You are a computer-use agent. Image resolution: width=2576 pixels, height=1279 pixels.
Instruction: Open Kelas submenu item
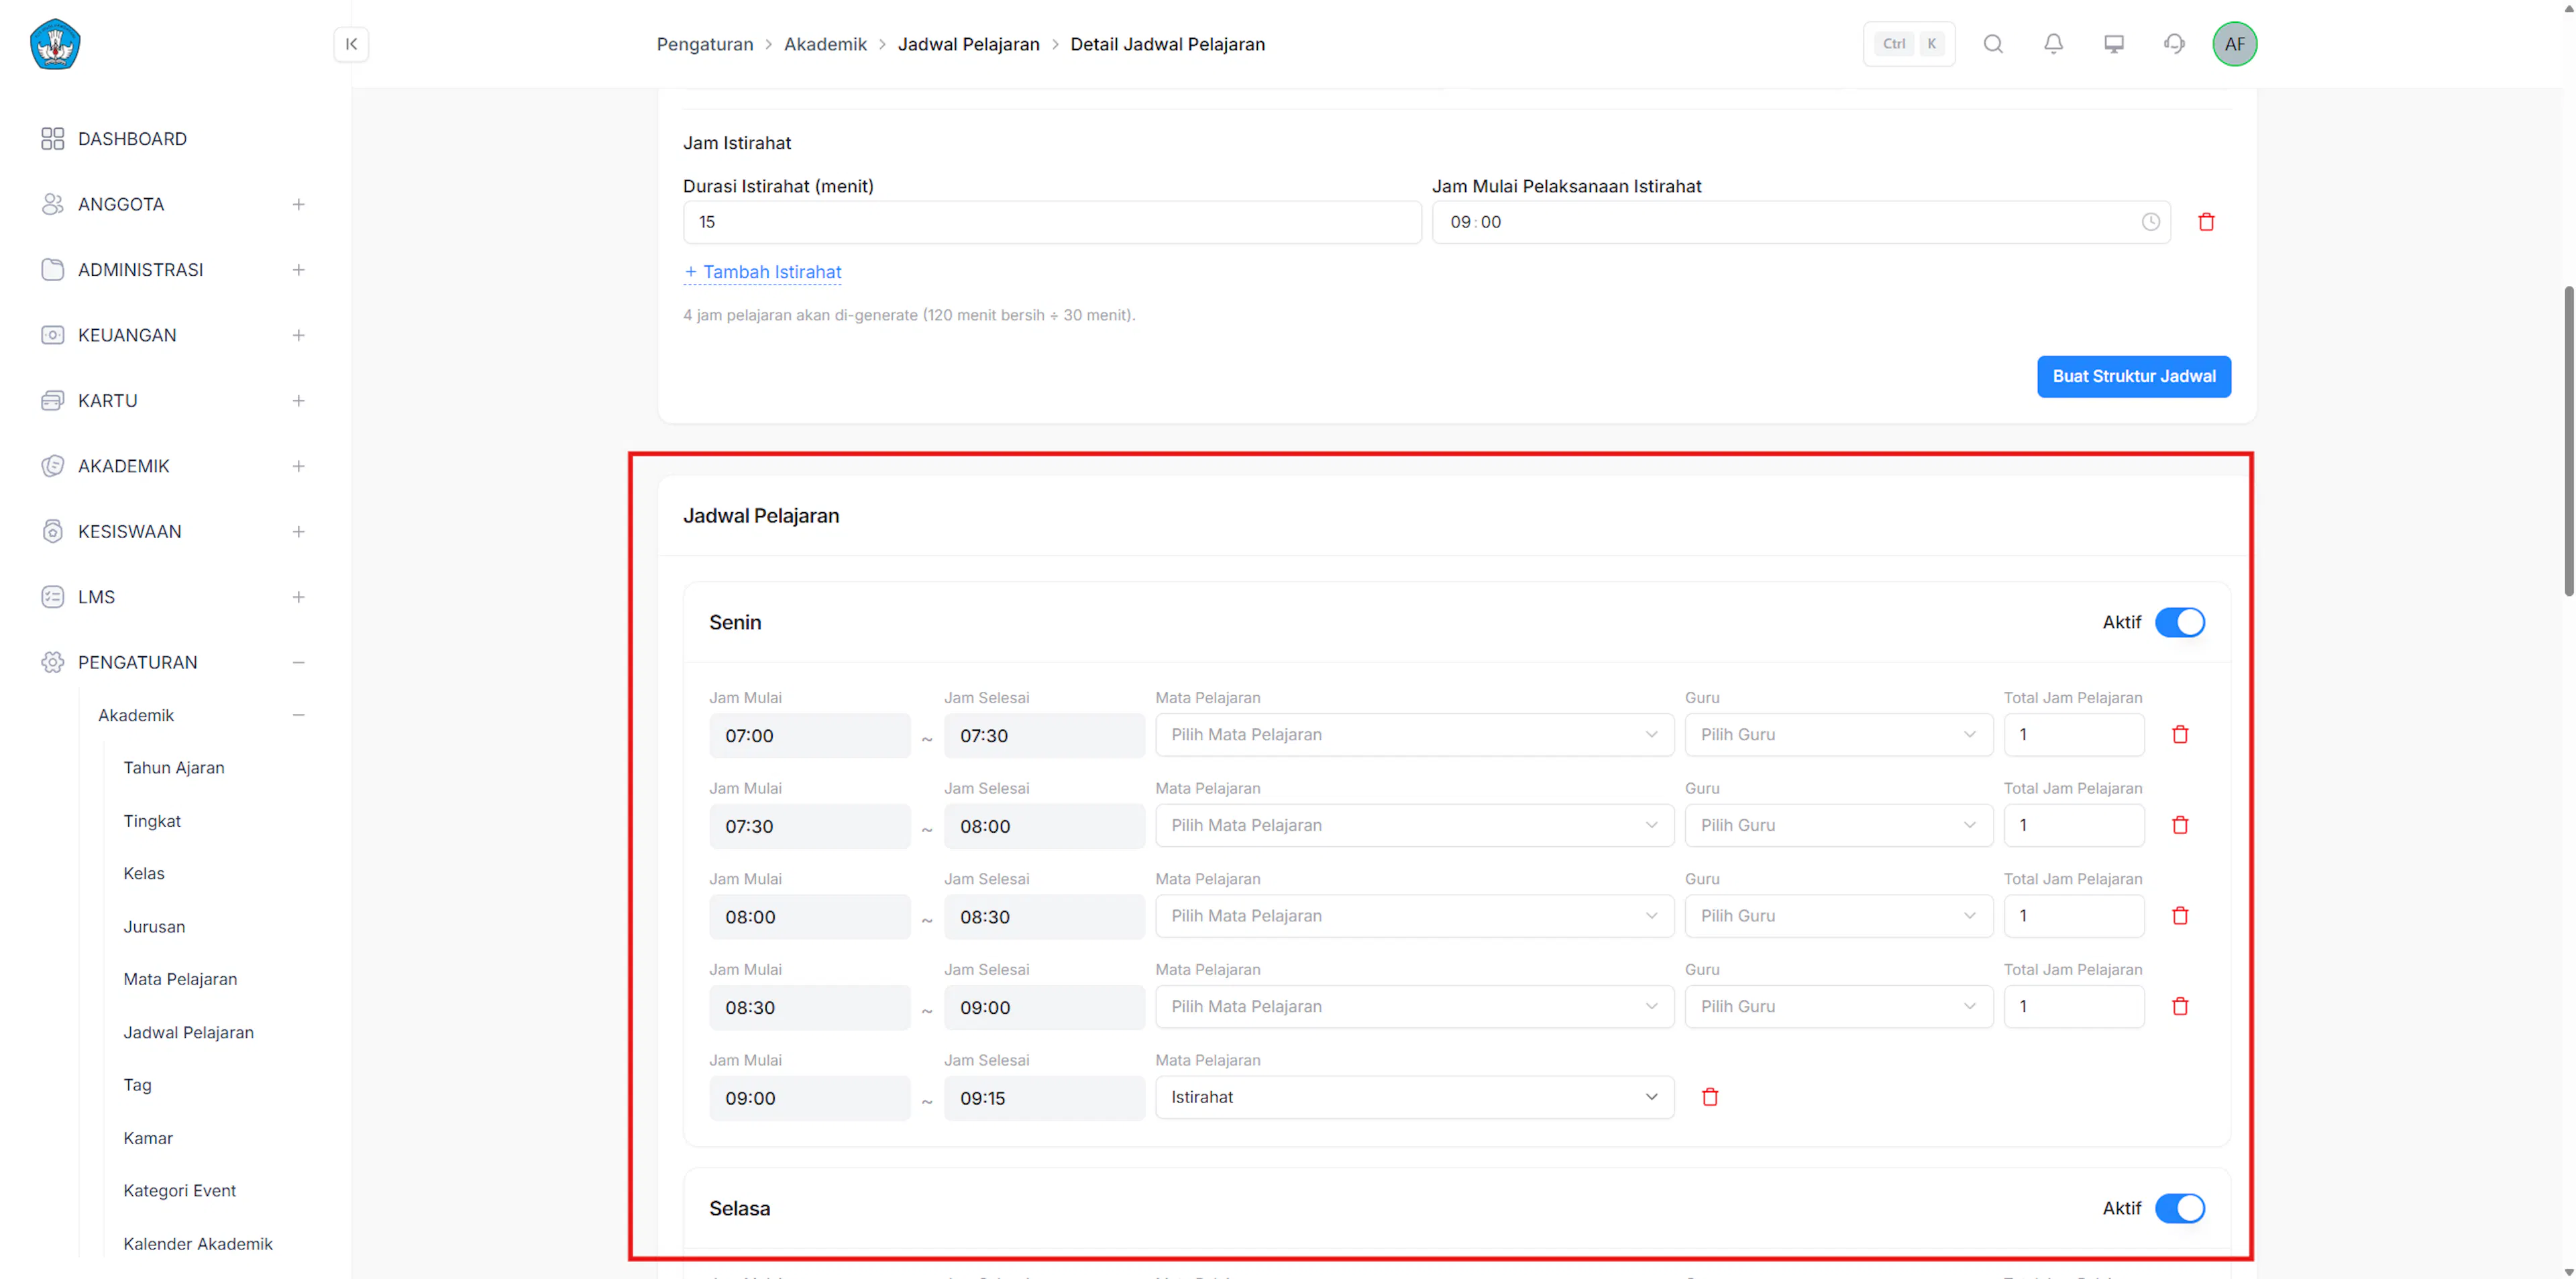[144, 873]
